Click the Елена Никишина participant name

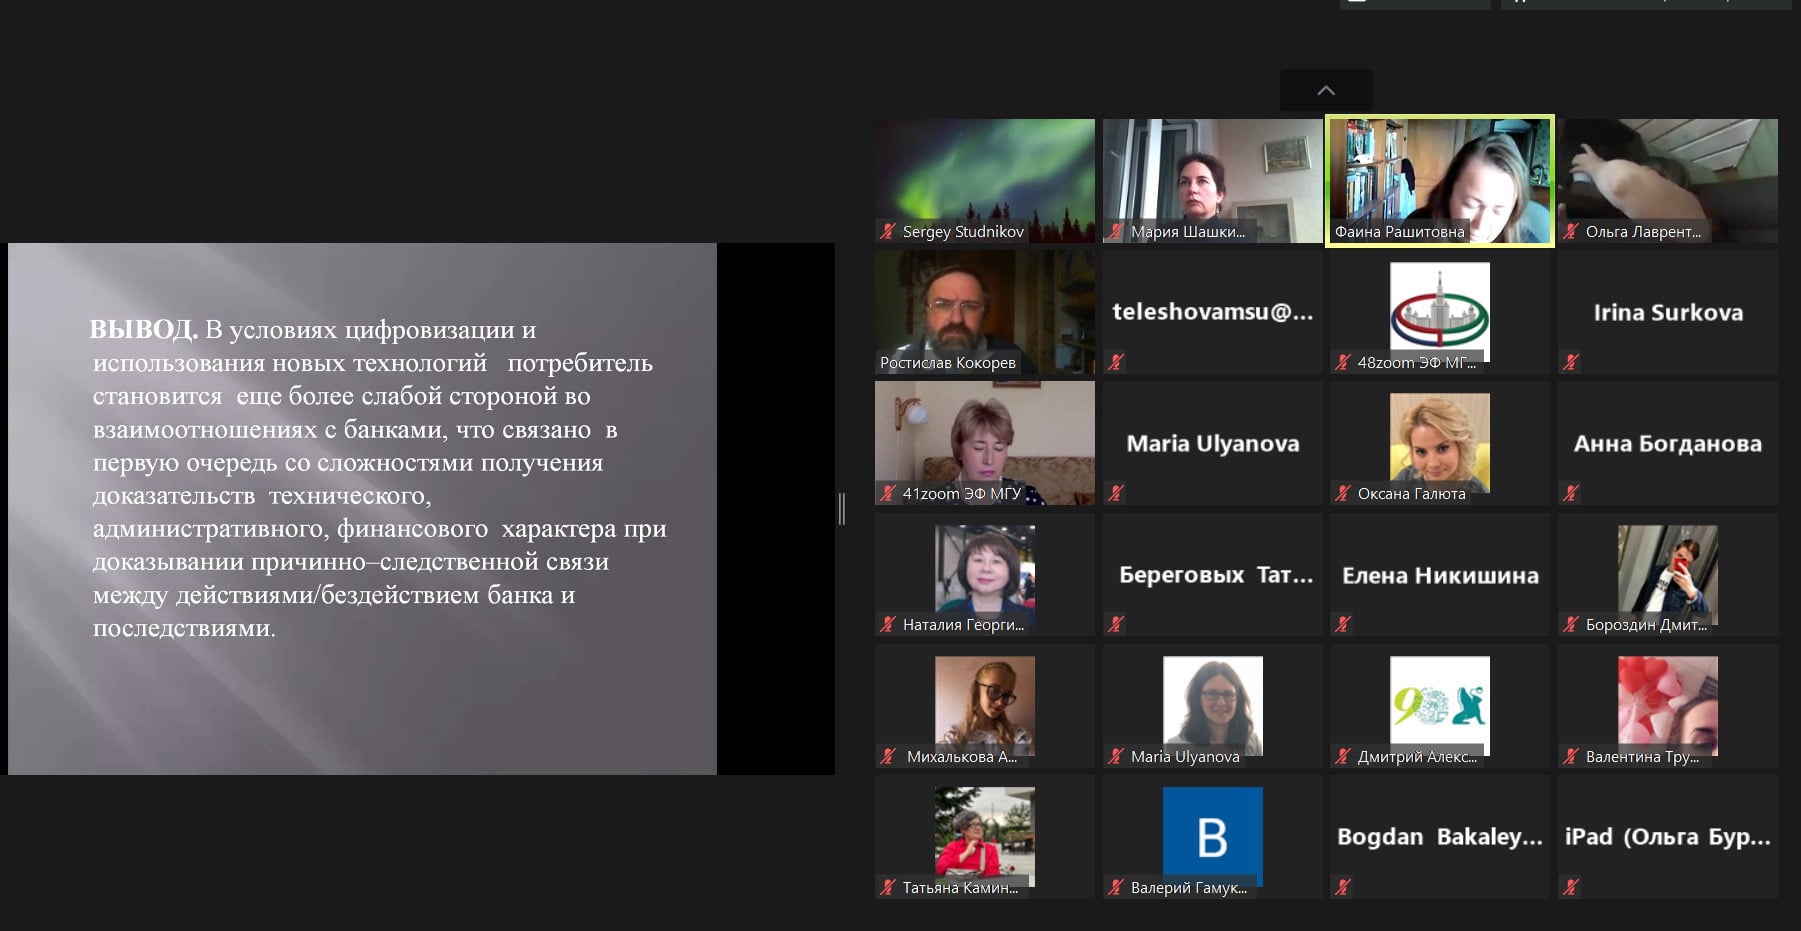(1440, 575)
